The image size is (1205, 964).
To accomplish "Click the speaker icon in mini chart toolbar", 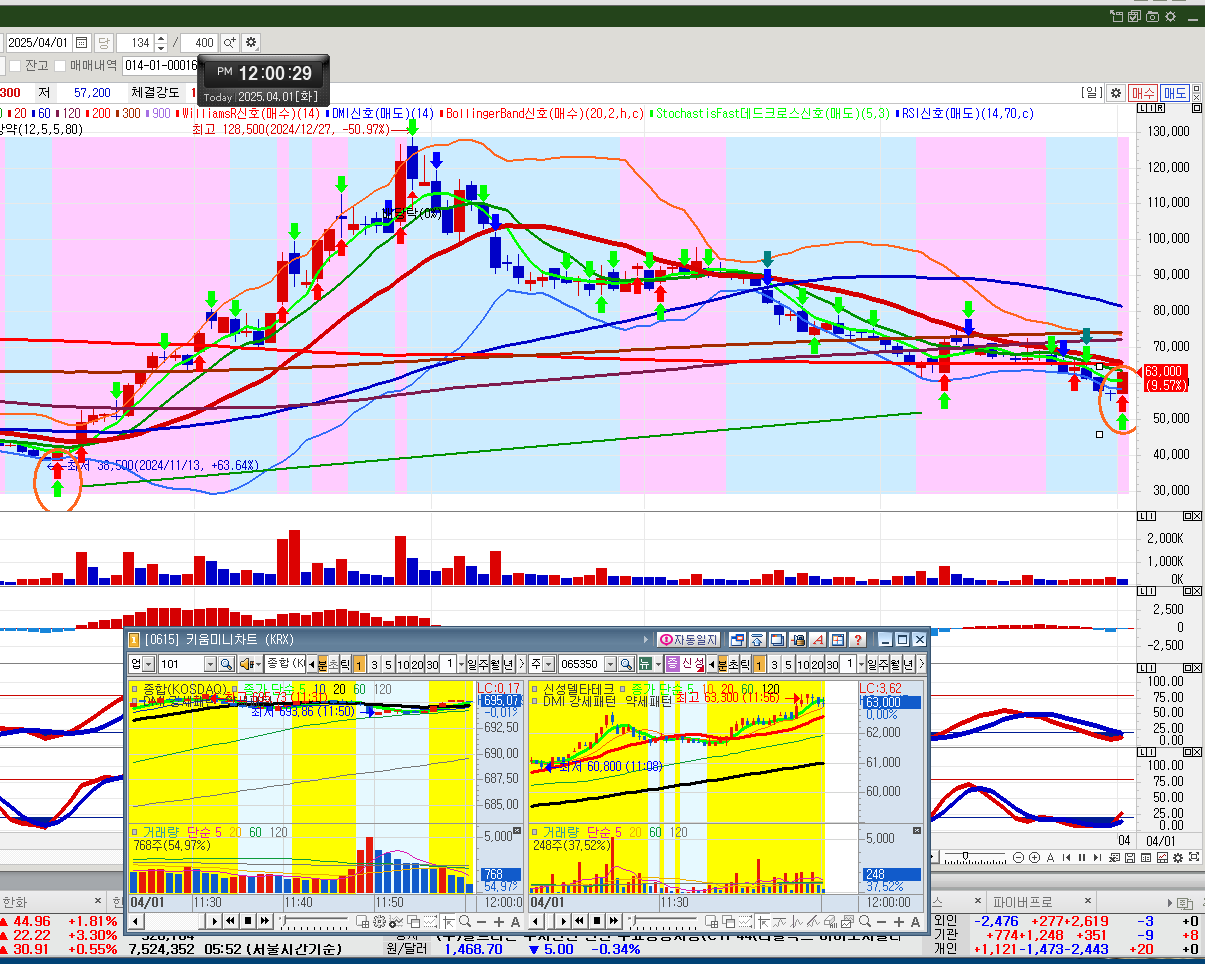I will pyautogui.click(x=245, y=664).
